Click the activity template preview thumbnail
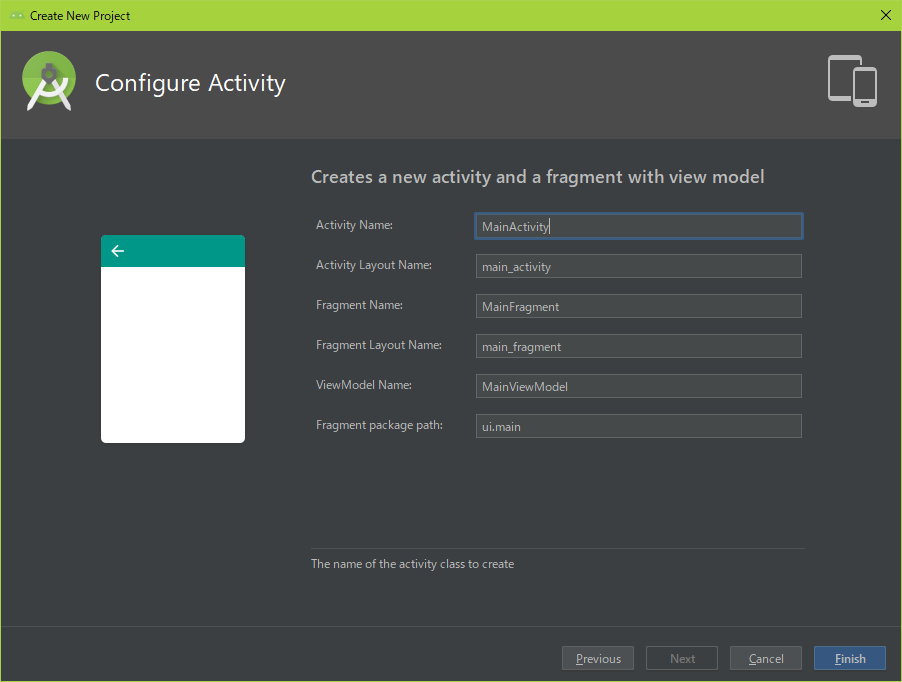Screen dimensions: 902x682 pos(173,339)
